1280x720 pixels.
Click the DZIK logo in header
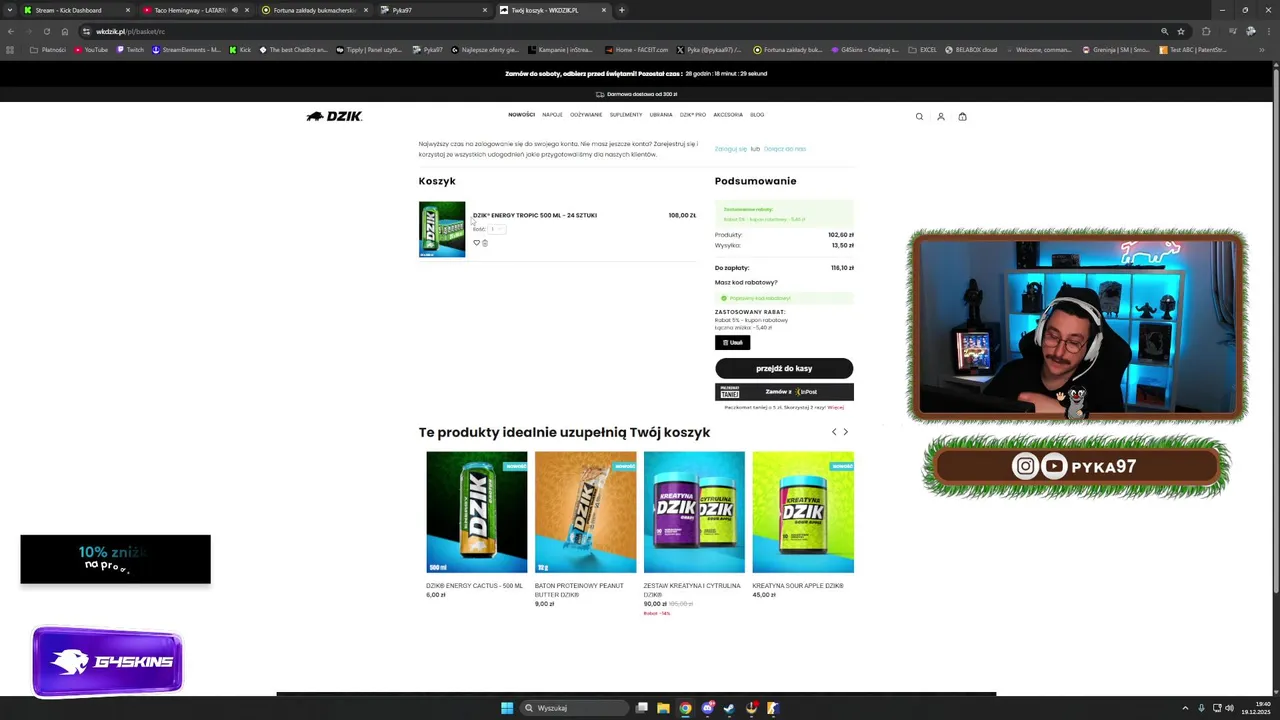(334, 116)
